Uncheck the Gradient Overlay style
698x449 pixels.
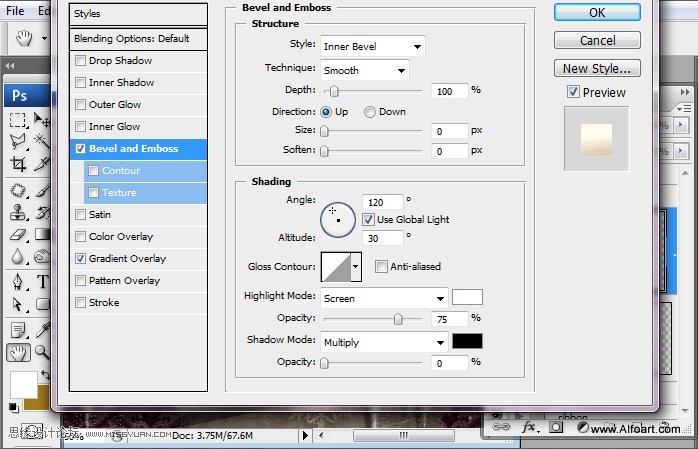[x=81, y=259]
